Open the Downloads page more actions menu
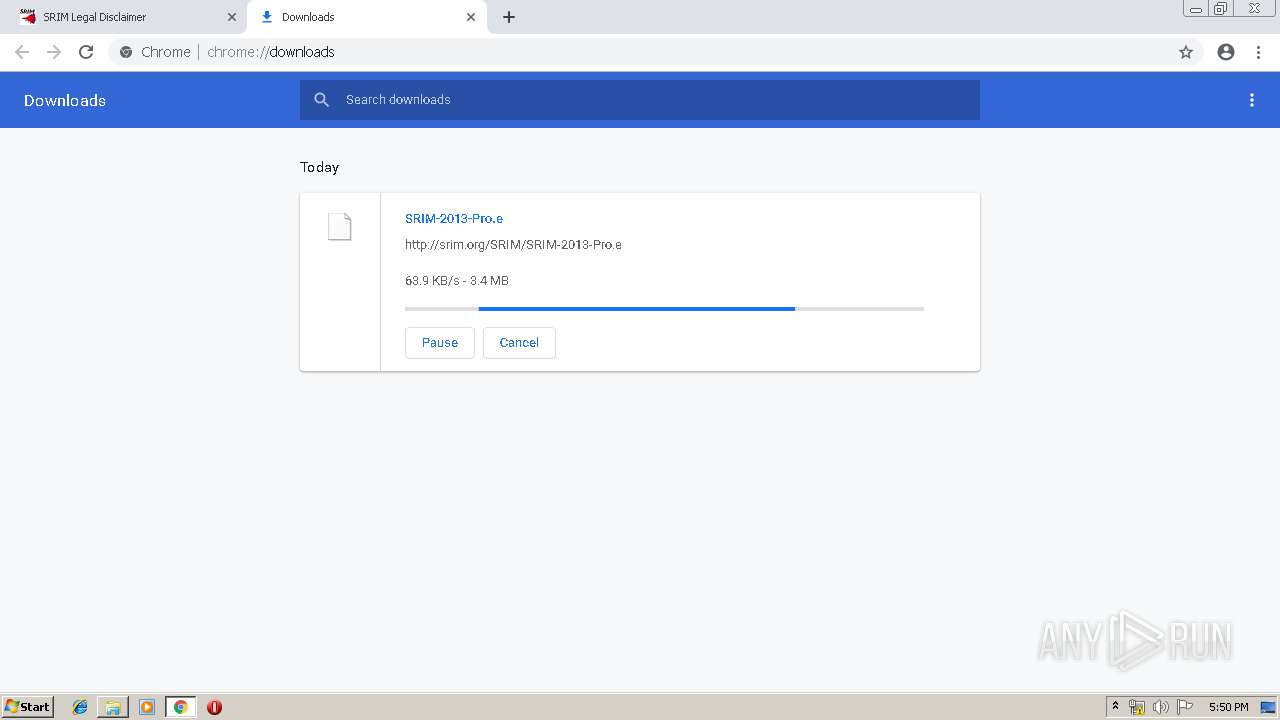 [1252, 100]
